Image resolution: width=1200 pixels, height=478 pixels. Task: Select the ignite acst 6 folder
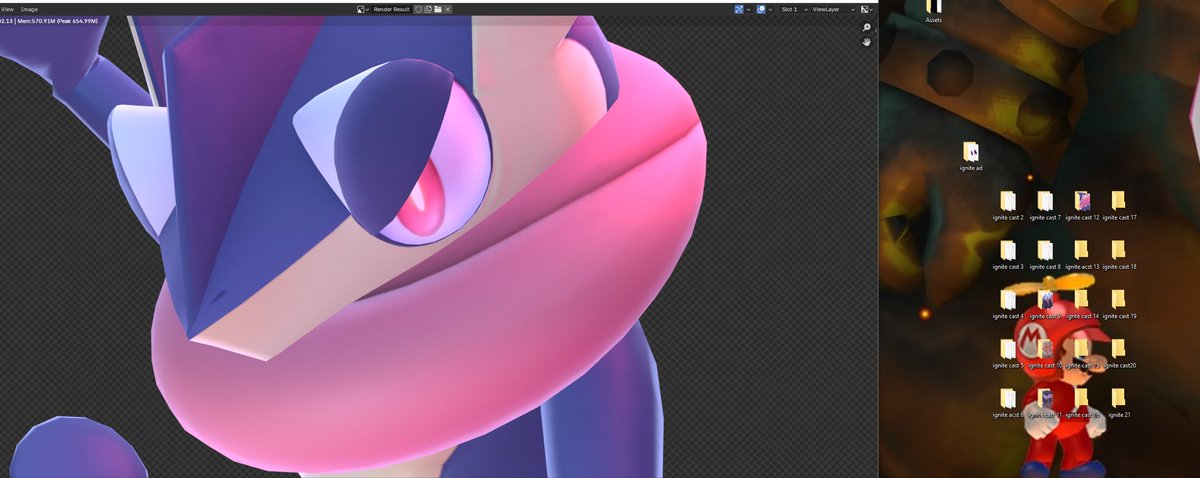coord(1007,403)
